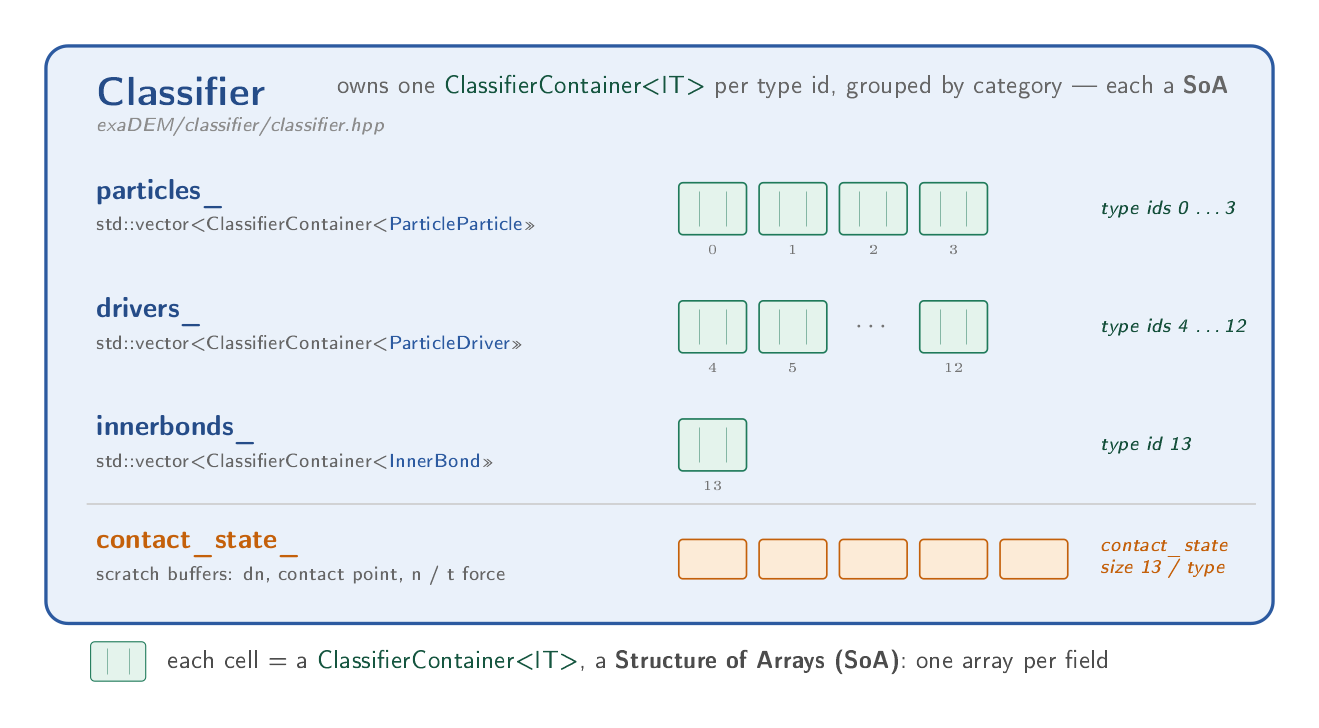Click 'InnerBond' type name
This screenshot has width=1319, height=728.
tap(435, 461)
